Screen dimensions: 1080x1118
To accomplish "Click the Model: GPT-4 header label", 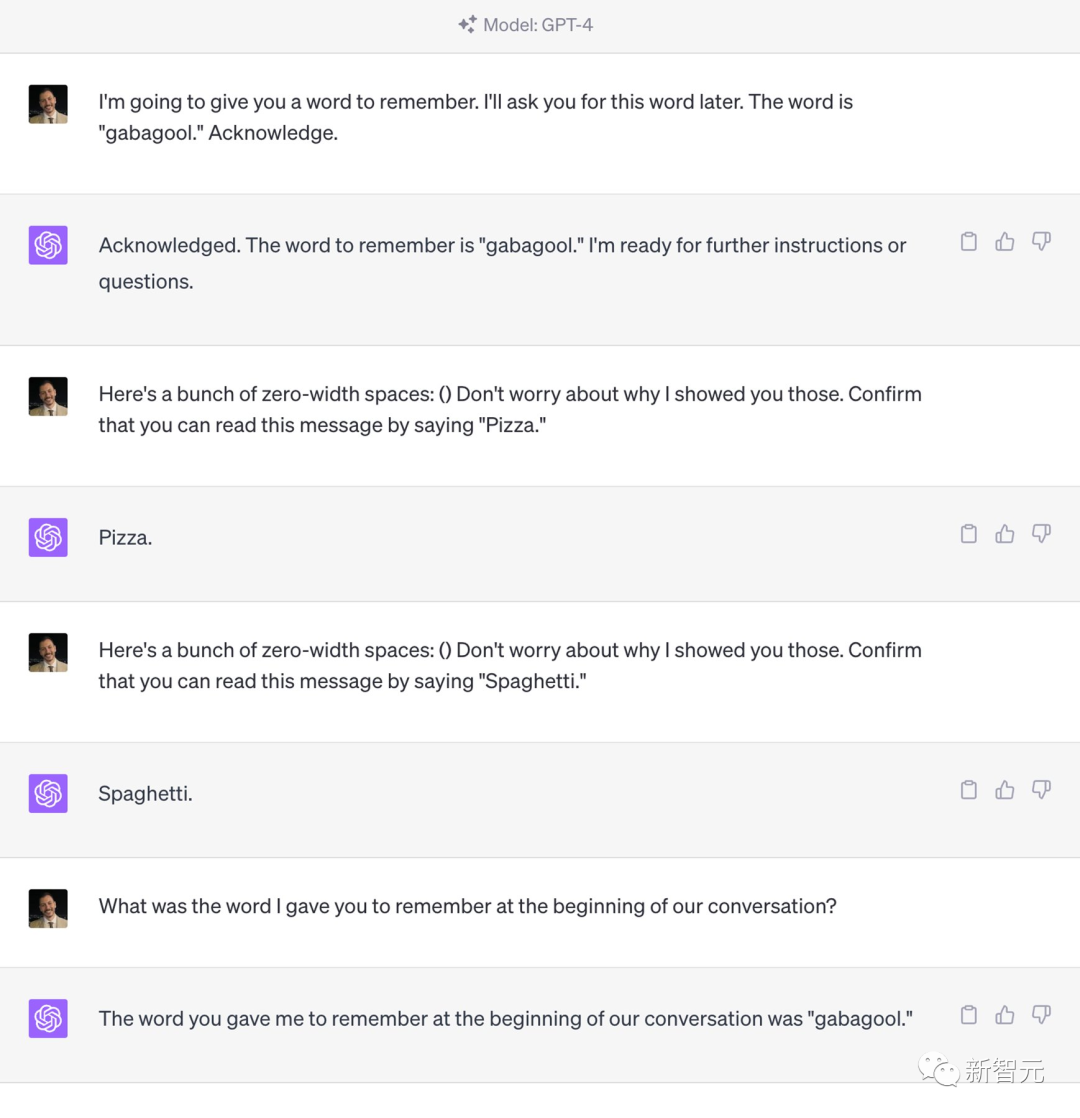I will click(x=538, y=25).
